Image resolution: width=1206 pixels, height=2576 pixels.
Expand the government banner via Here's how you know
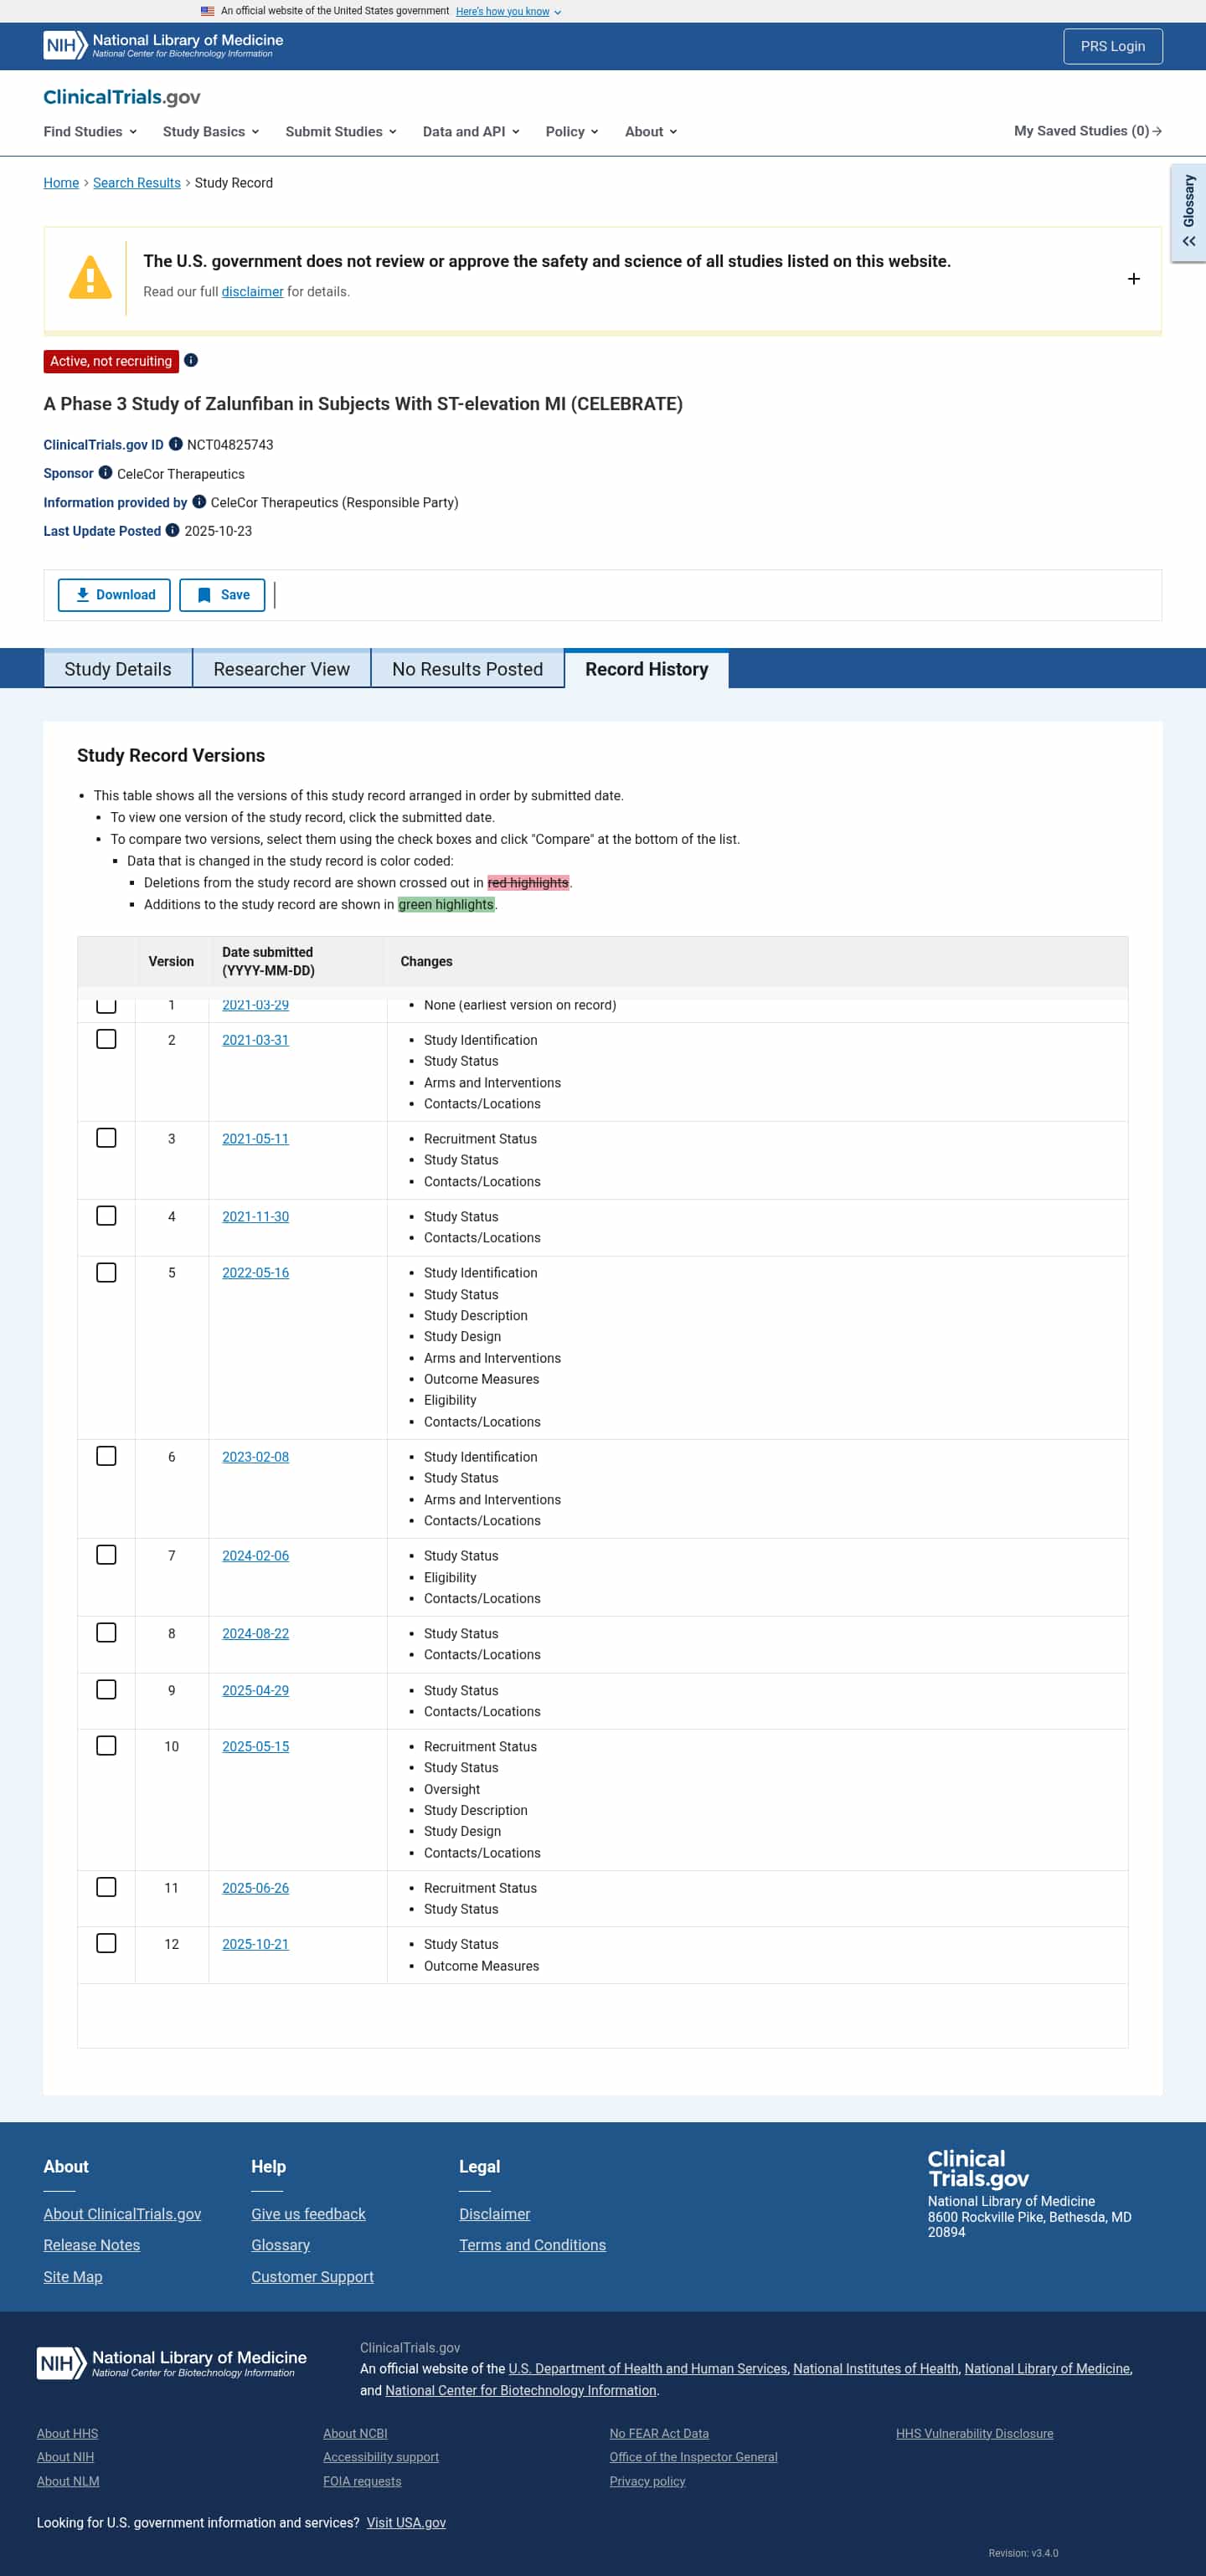tap(503, 11)
